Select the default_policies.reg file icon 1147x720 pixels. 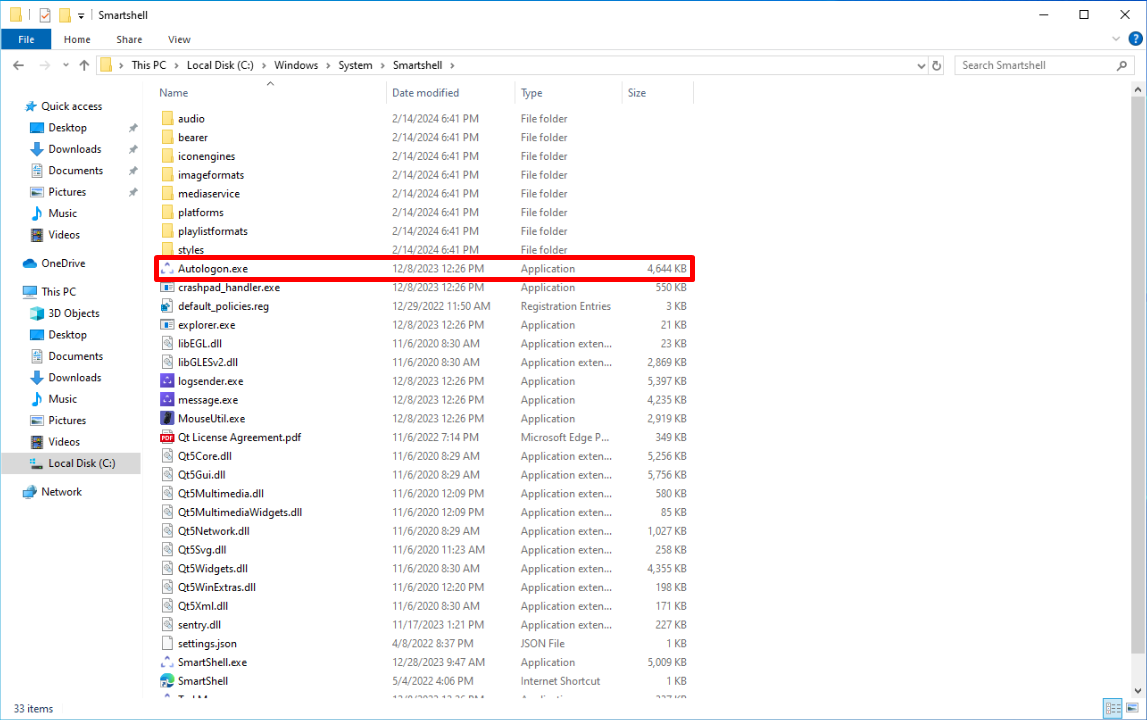coord(168,306)
